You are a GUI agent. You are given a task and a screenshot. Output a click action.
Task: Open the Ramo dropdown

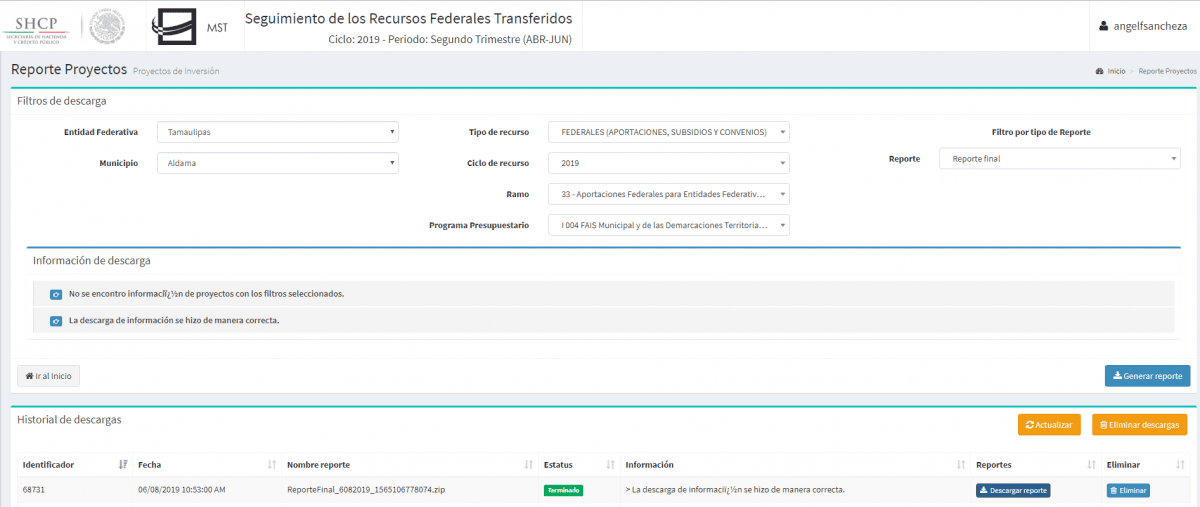point(668,194)
